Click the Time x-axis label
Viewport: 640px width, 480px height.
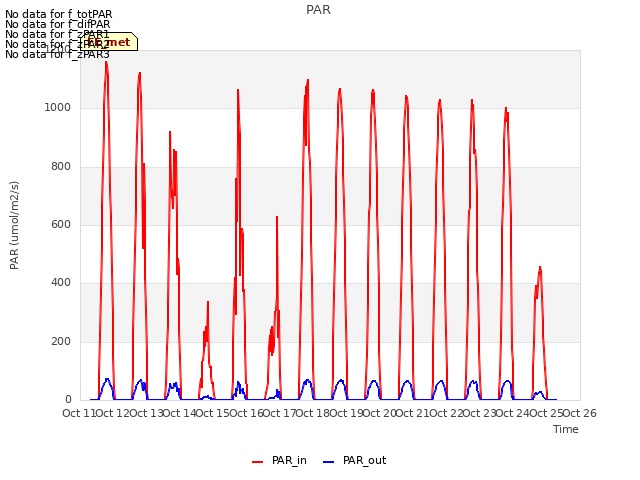click(x=565, y=429)
